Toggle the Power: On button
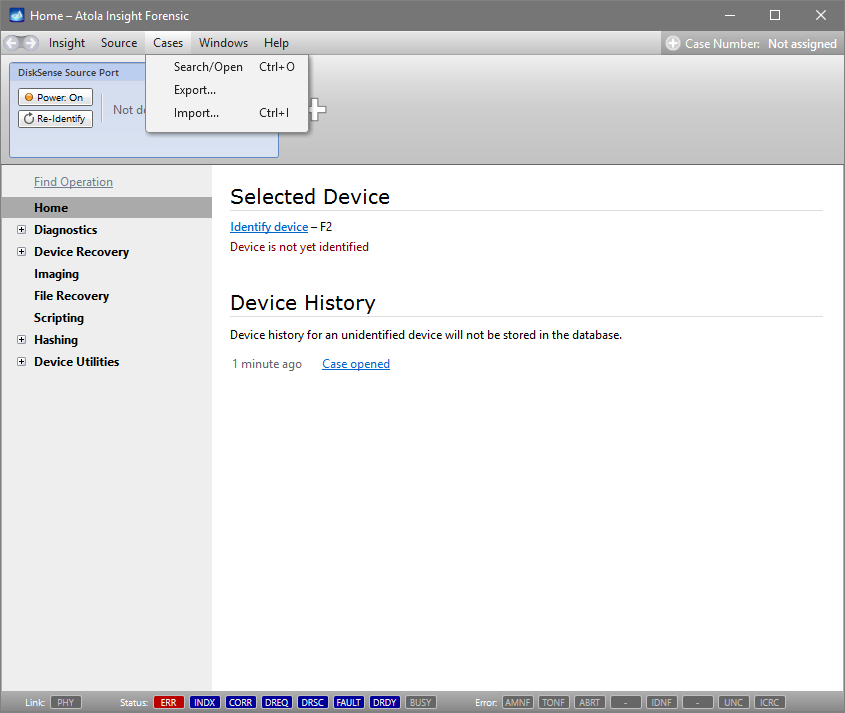 point(55,97)
